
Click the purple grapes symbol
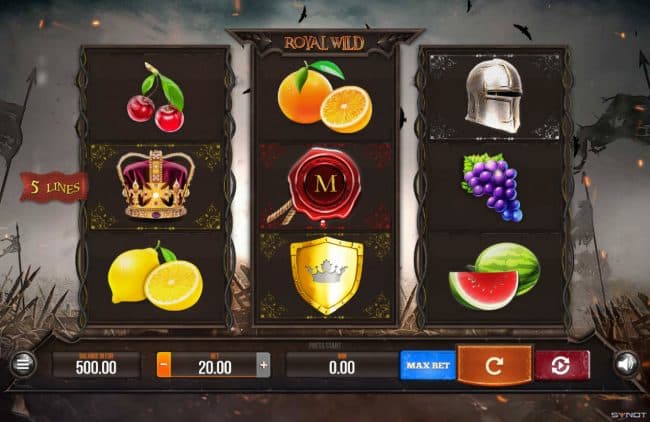coord(492,187)
